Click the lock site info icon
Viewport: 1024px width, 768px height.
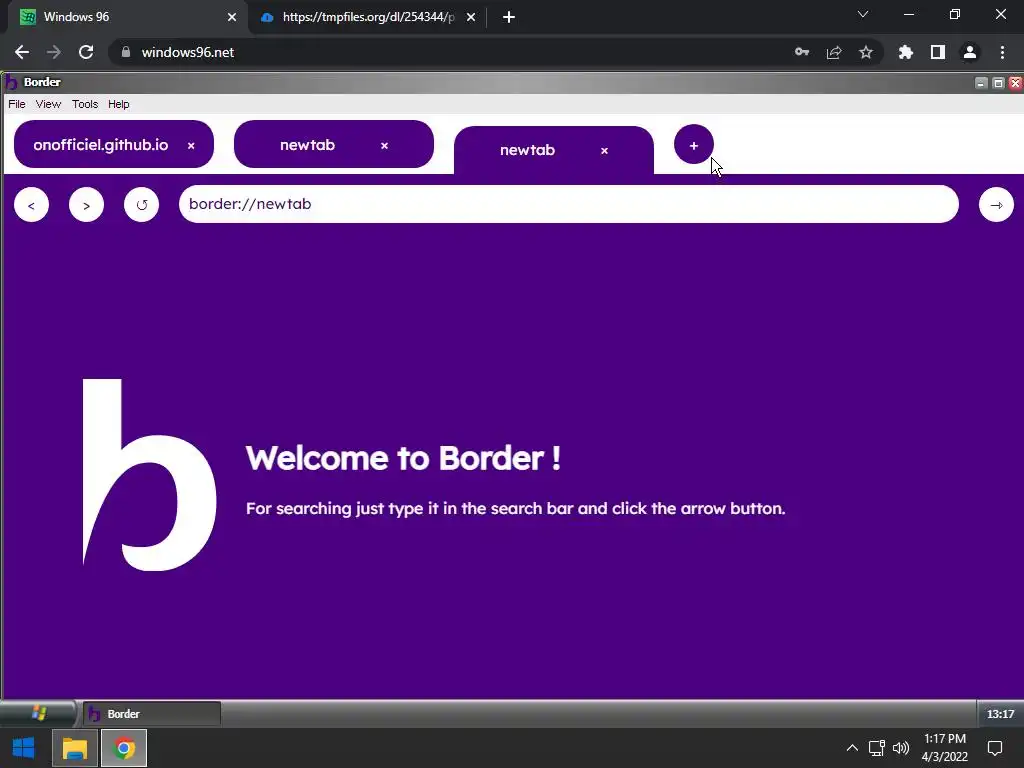pyautogui.click(x=126, y=52)
